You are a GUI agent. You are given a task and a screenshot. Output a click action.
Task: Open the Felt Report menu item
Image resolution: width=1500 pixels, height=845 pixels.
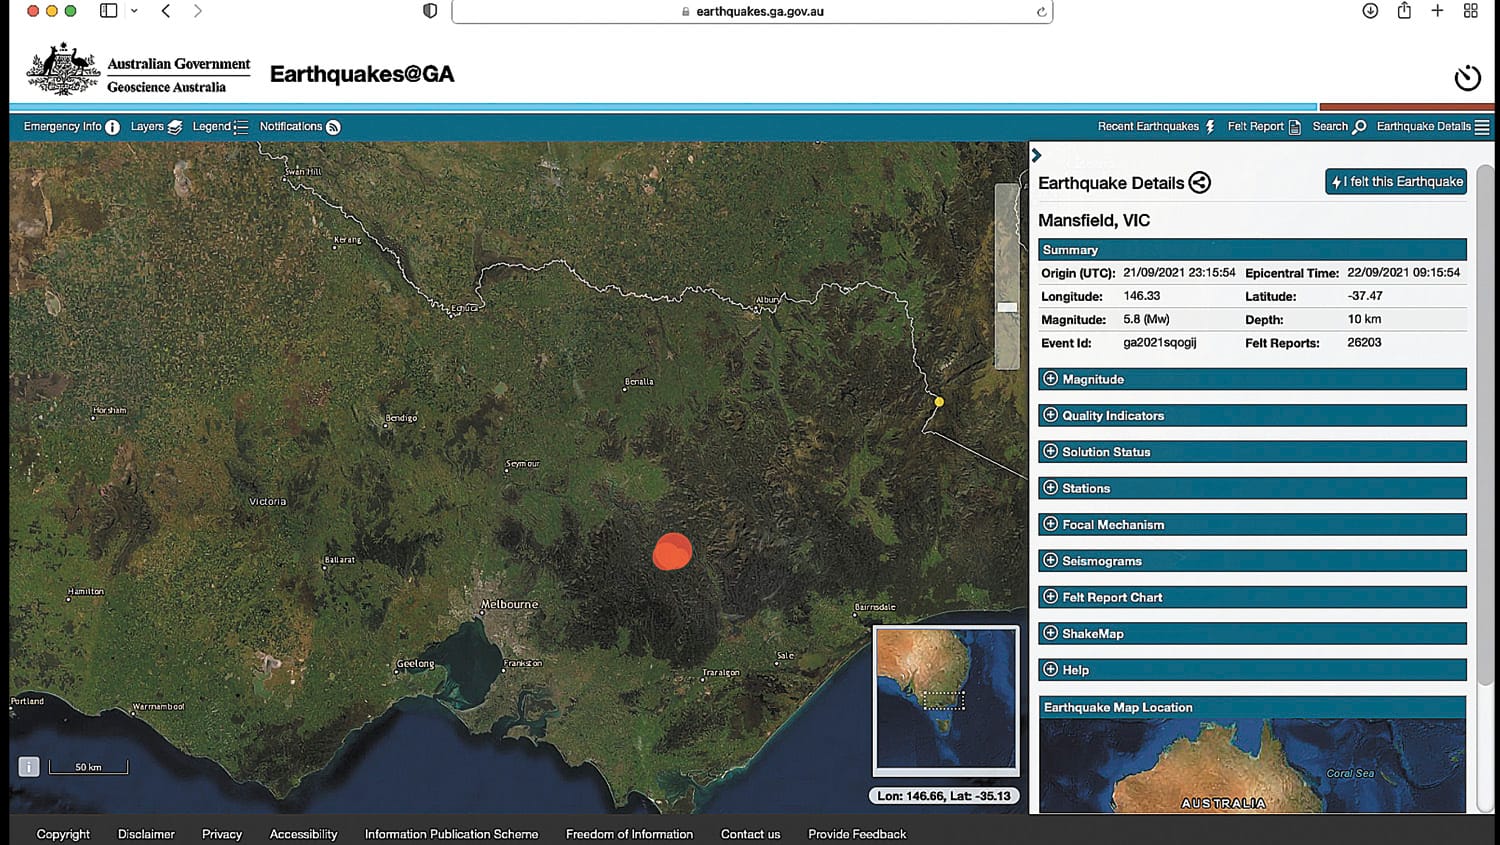tap(1263, 127)
